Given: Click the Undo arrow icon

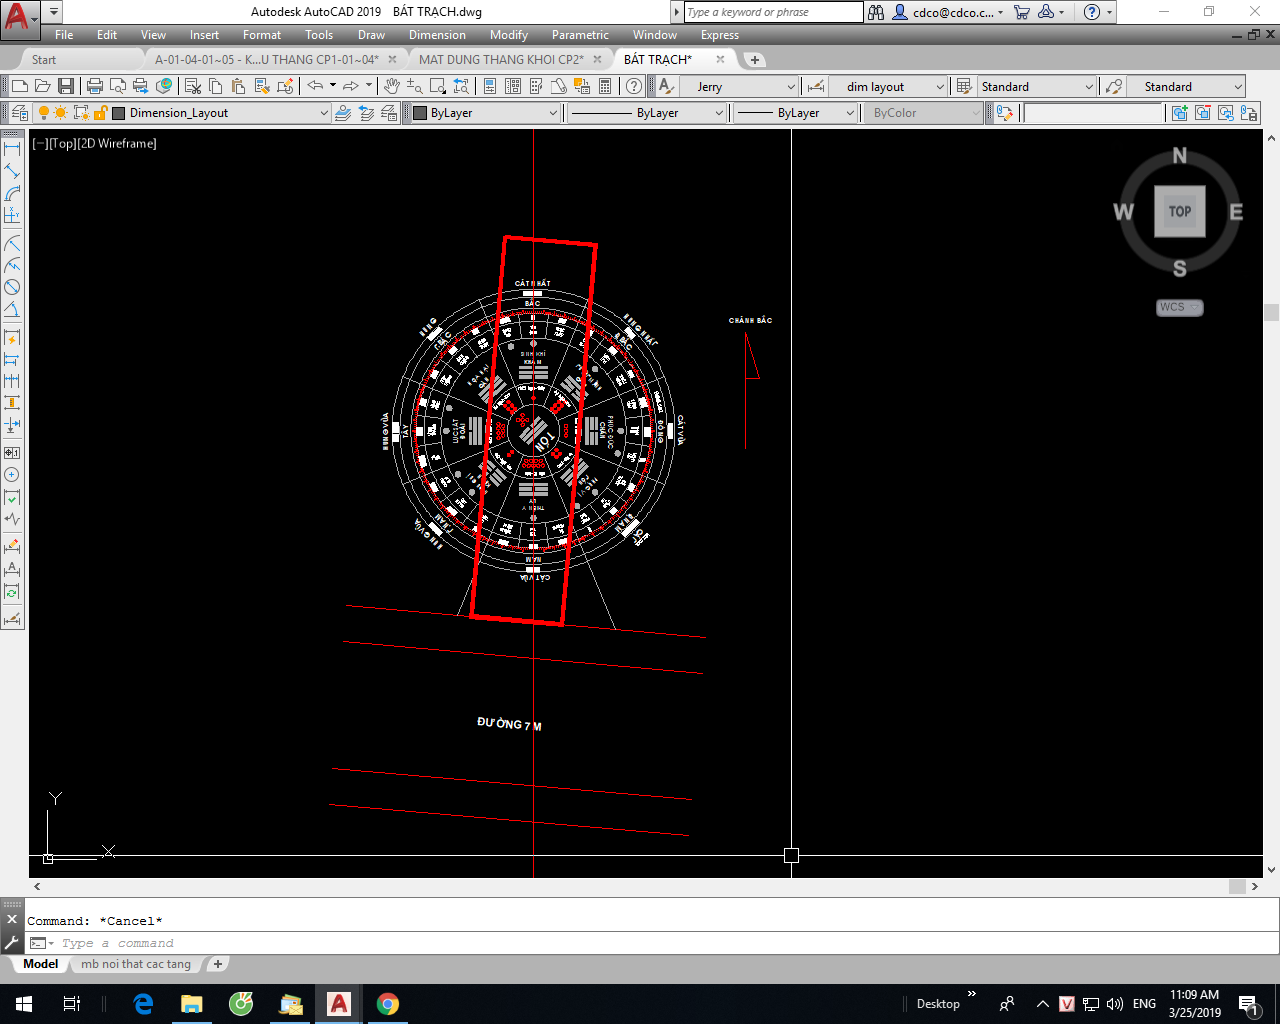Looking at the screenshot, I should coord(316,87).
